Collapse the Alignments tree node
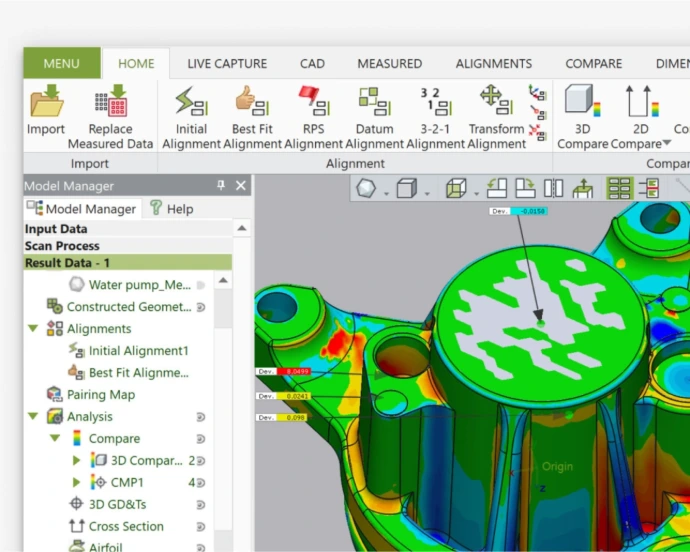Viewport: 690px width, 552px height. (x=33, y=329)
